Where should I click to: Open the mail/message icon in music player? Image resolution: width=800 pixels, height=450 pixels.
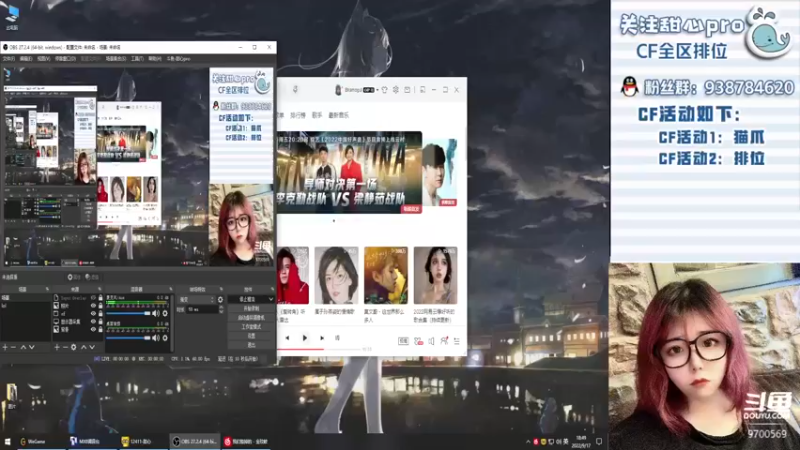click(407, 90)
